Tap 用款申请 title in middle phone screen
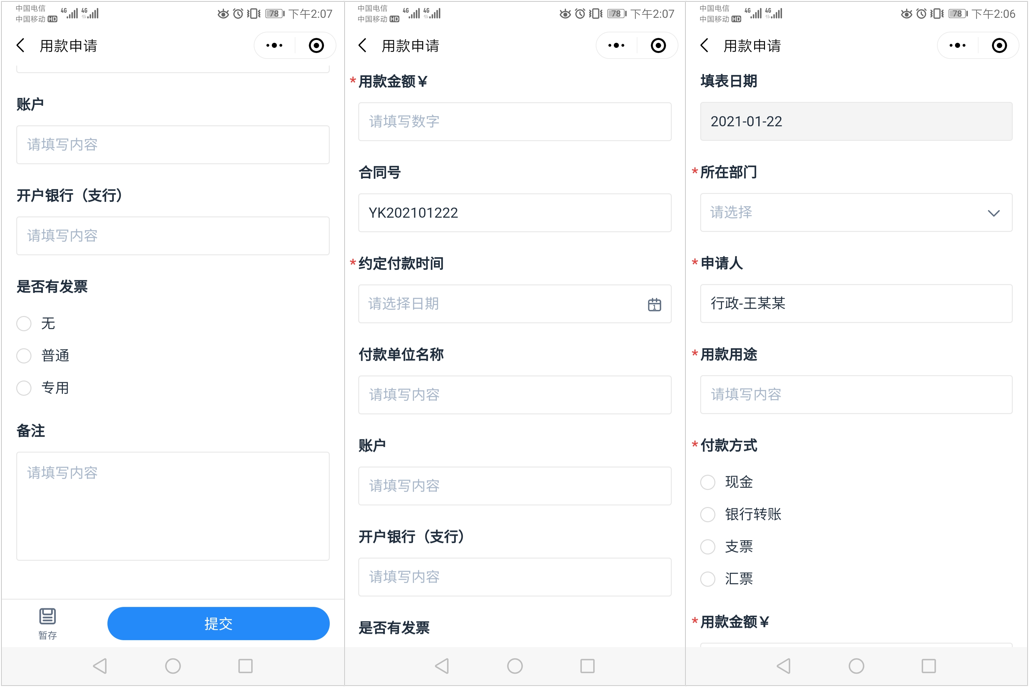1029x687 pixels. tap(410, 46)
